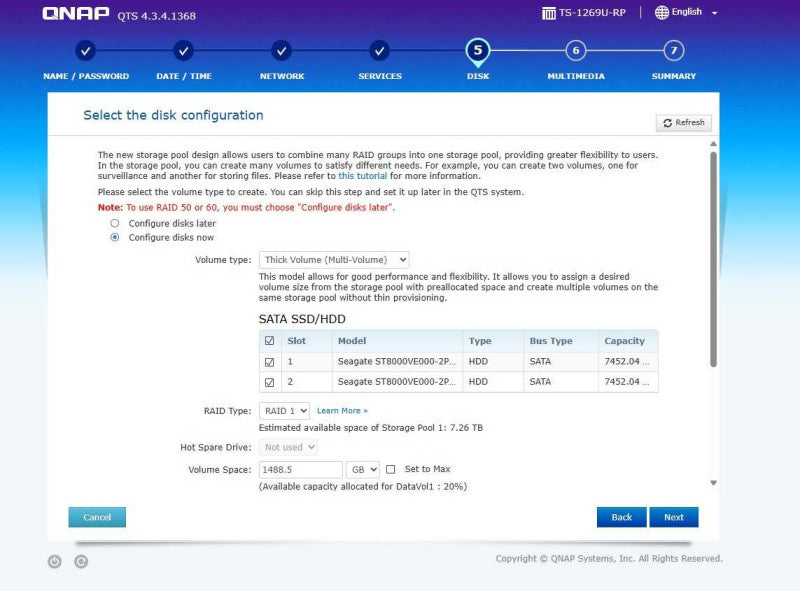Go to step 1 Name / Password
The height and width of the screenshot is (591, 800).
pos(86,51)
